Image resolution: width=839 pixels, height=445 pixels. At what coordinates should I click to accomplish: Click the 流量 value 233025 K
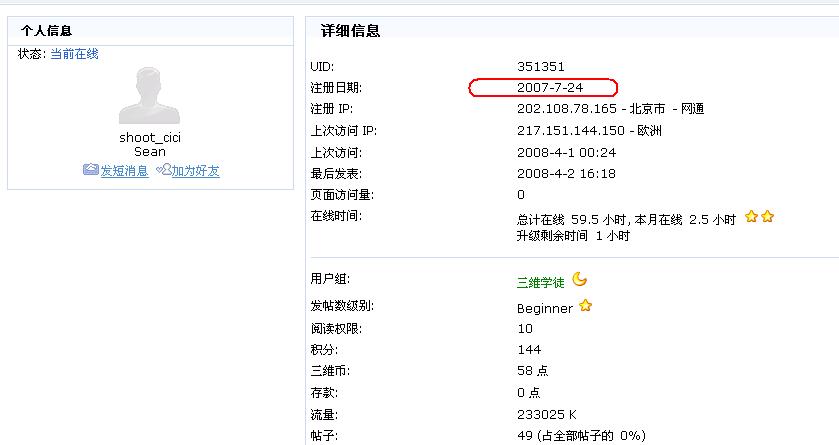(x=546, y=415)
